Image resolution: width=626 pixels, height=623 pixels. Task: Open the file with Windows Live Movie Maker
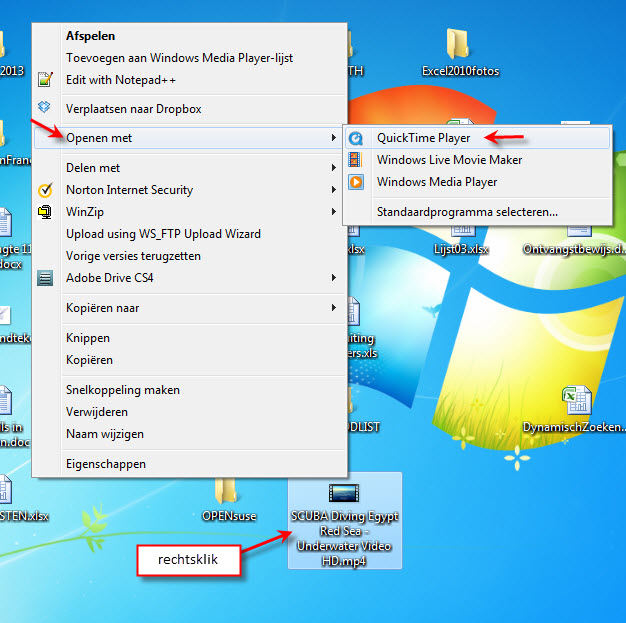(478, 160)
